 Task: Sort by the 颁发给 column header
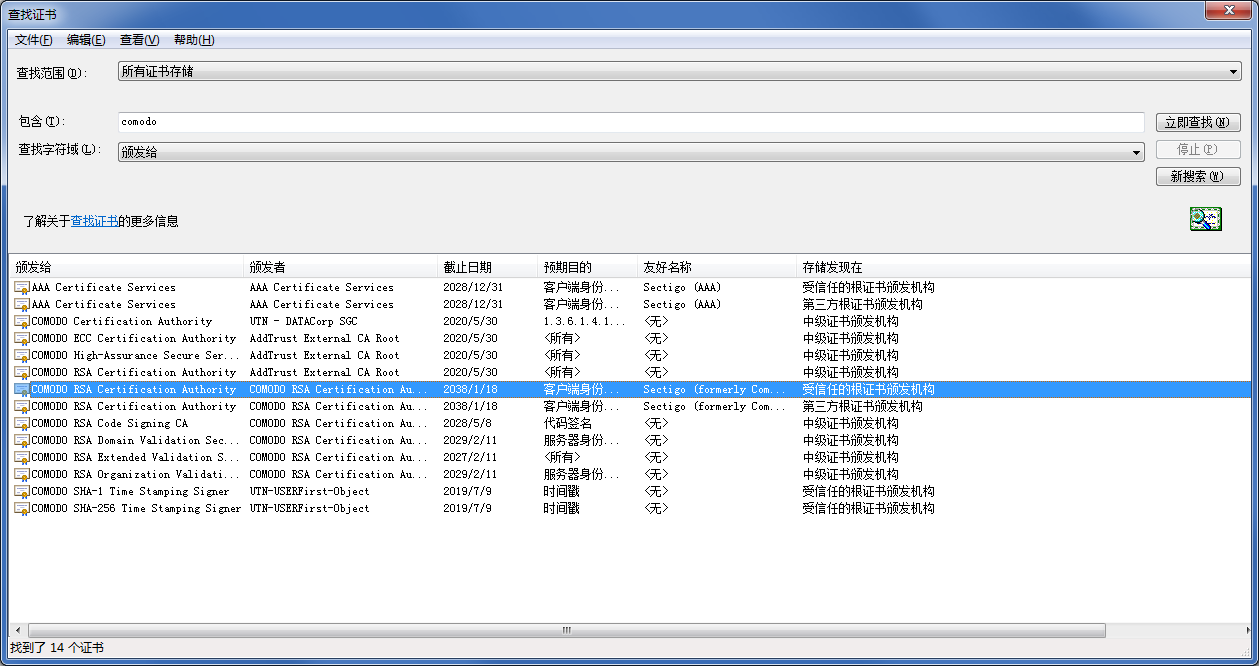pyautogui.click(x=126, y=267)
